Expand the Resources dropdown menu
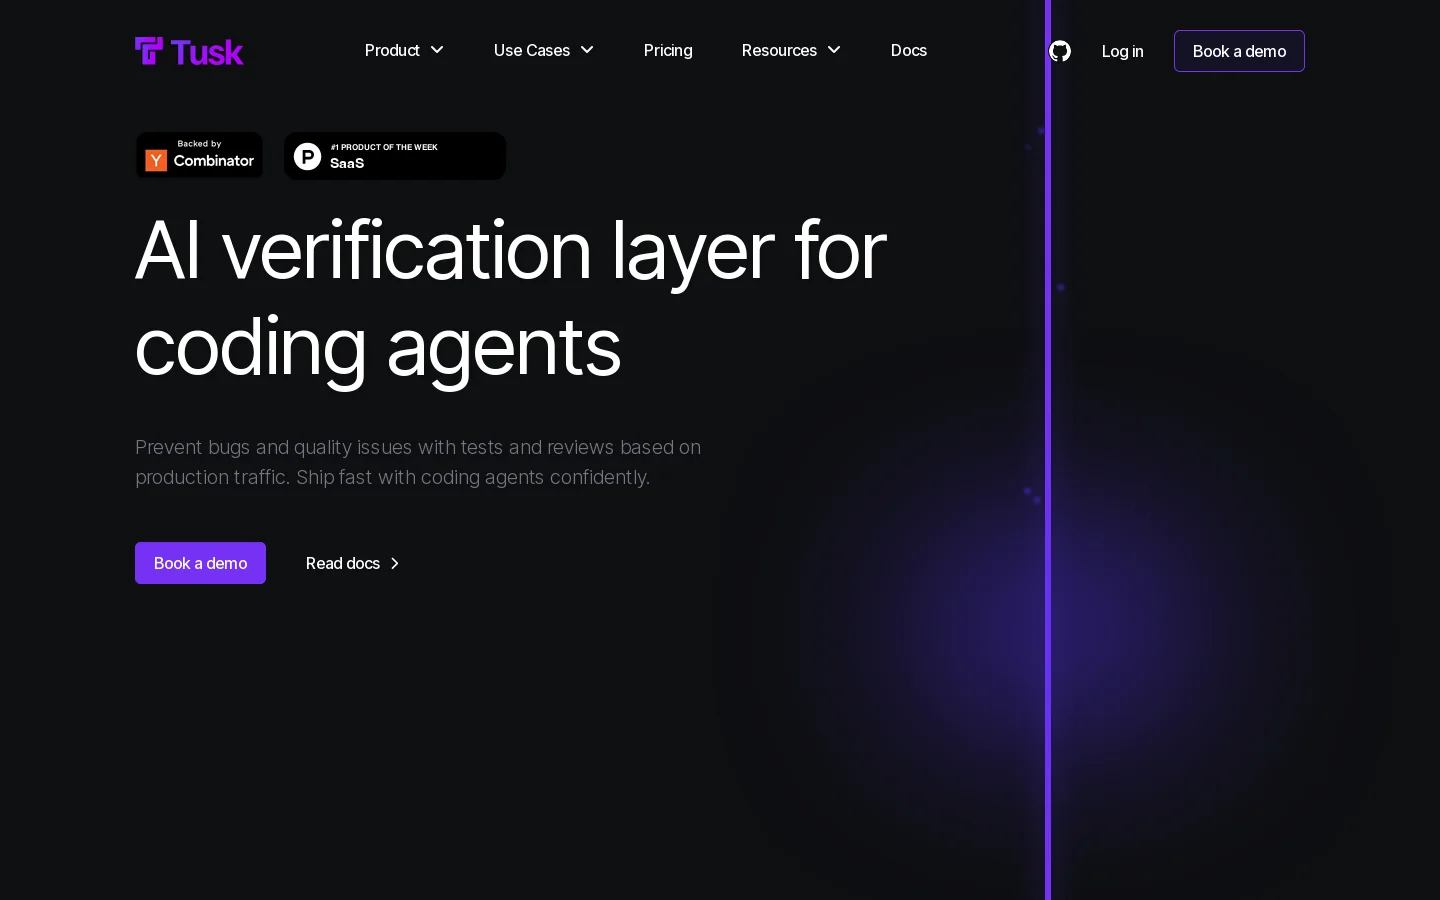Viewport: 1440px width, 900px height. [791, 50]
